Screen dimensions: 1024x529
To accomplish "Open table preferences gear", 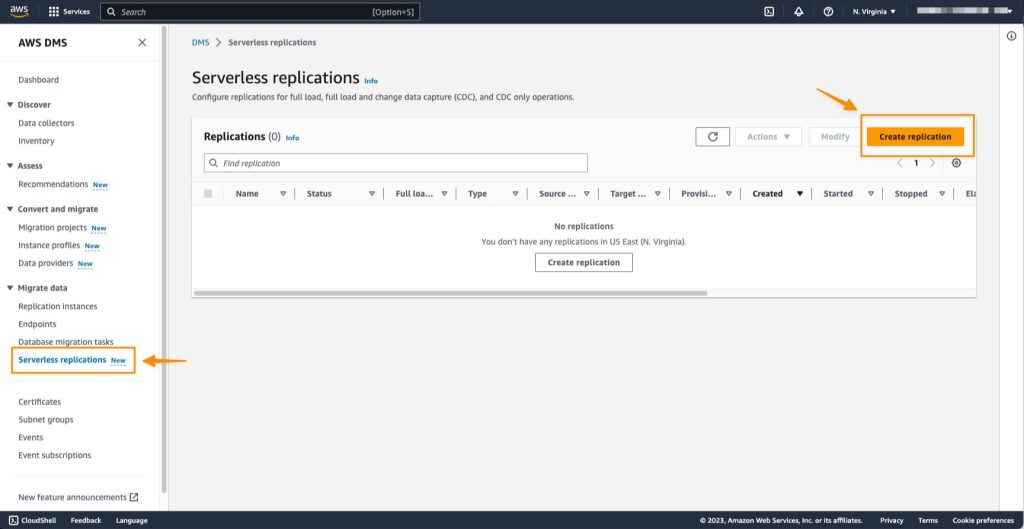I will [956, 163].
